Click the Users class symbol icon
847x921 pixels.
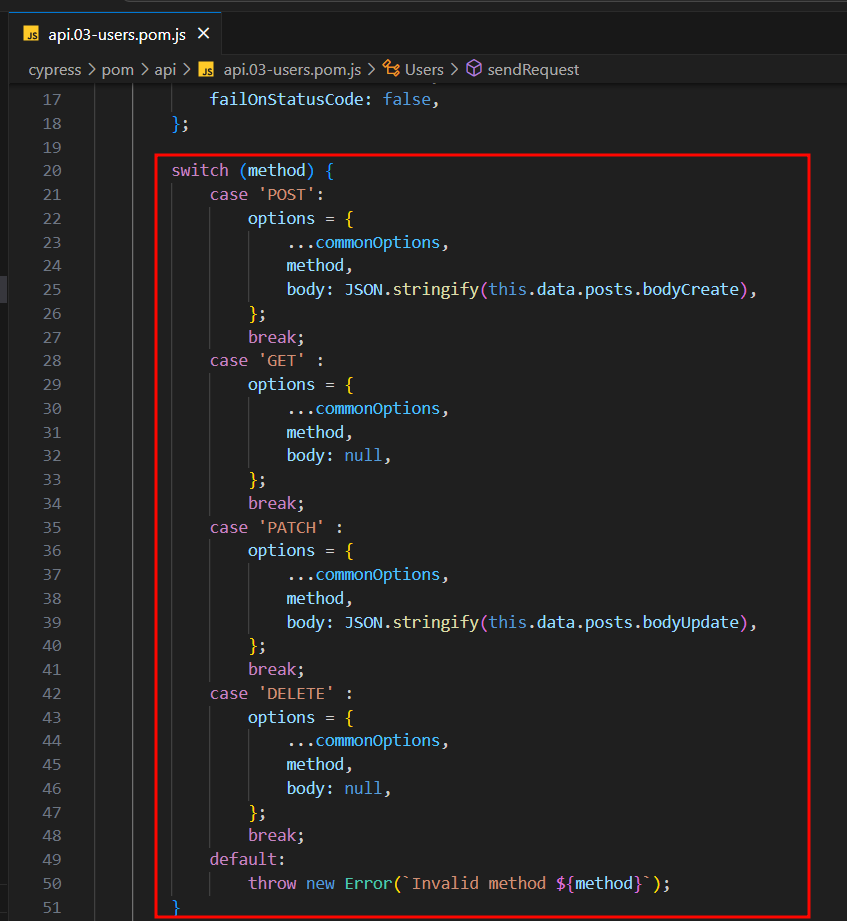tap(391, 69)
